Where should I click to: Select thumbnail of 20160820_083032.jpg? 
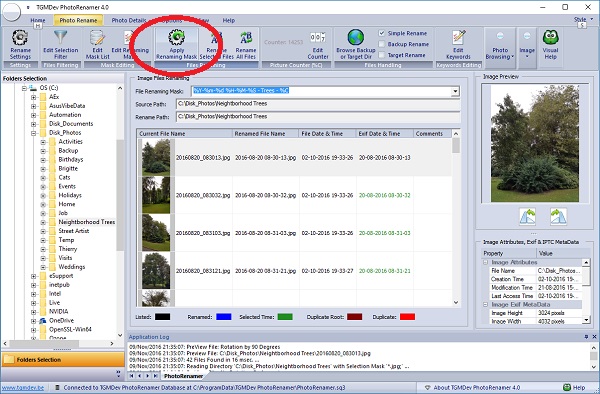(156, 195)
